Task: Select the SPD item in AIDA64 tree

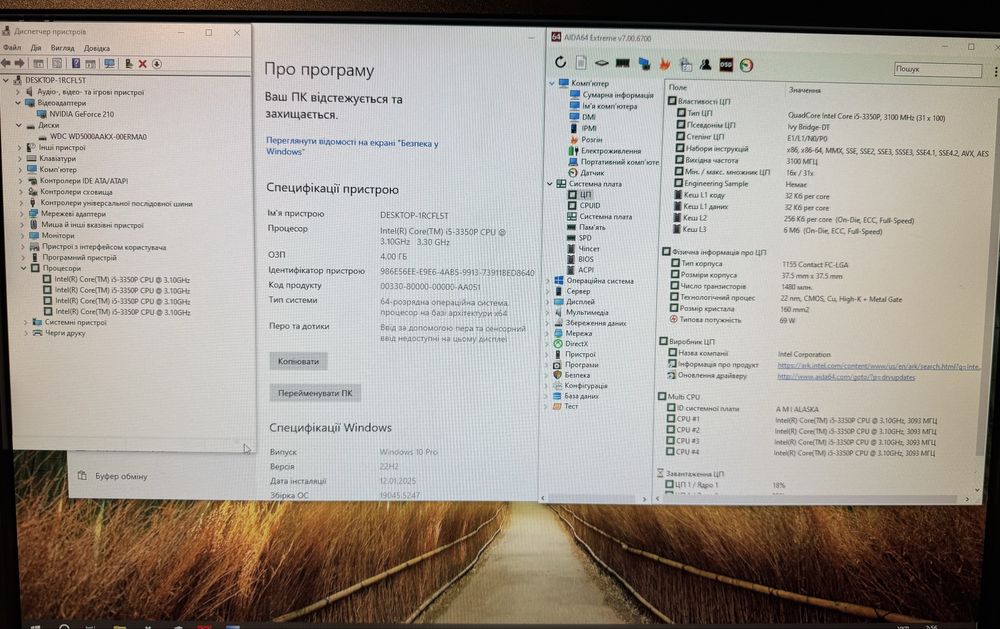Action: tap(579, 238)
